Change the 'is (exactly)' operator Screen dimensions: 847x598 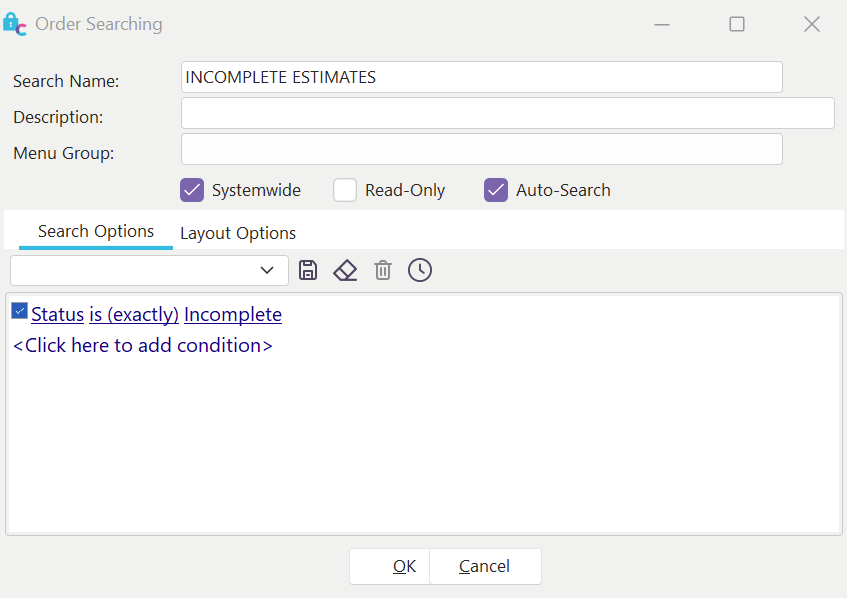[x=134, y=315]
